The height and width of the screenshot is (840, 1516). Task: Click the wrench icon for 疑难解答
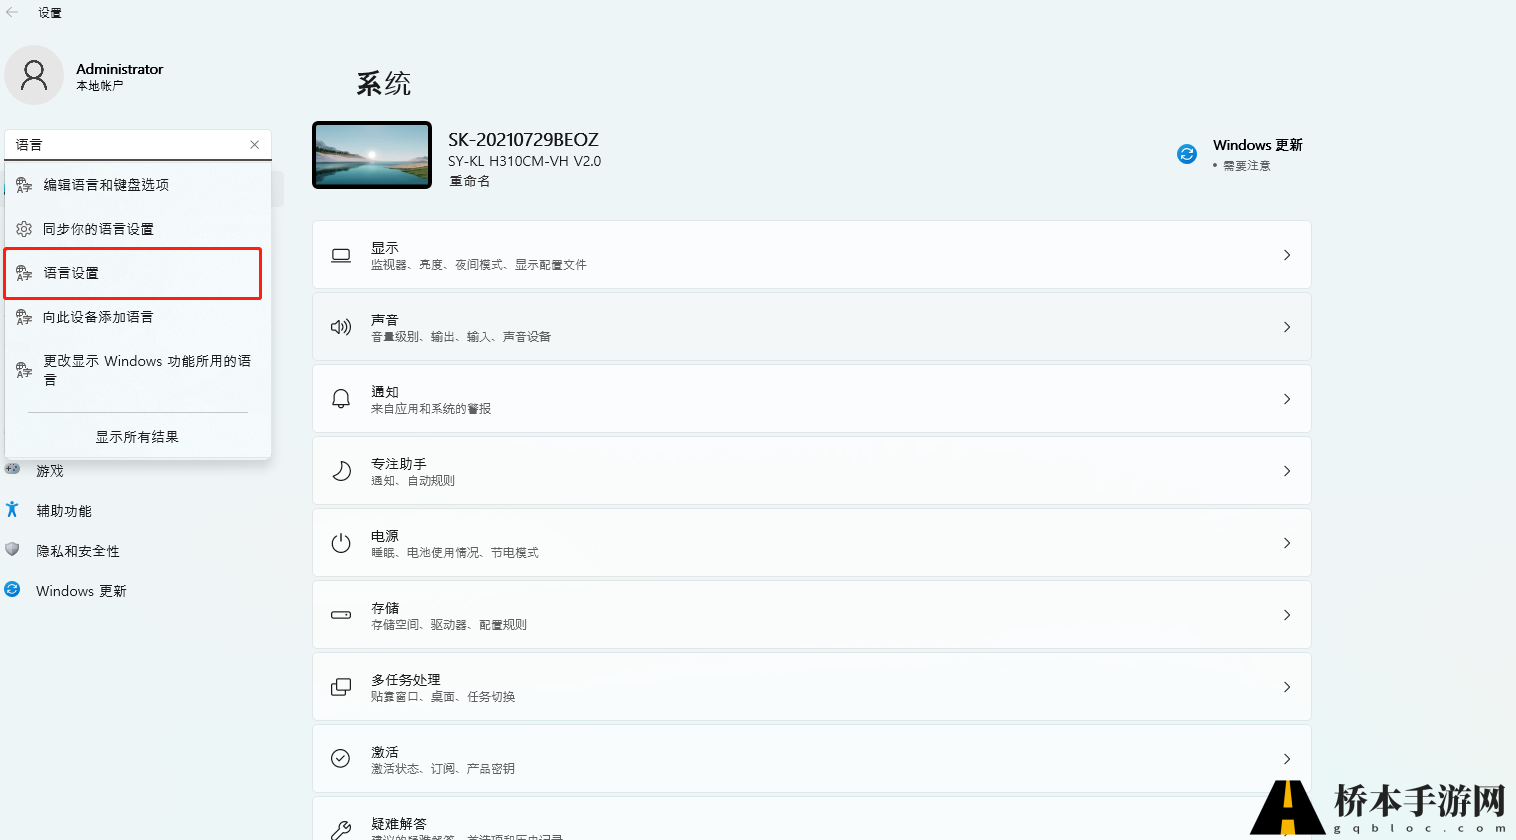click(x=341, y=829)
